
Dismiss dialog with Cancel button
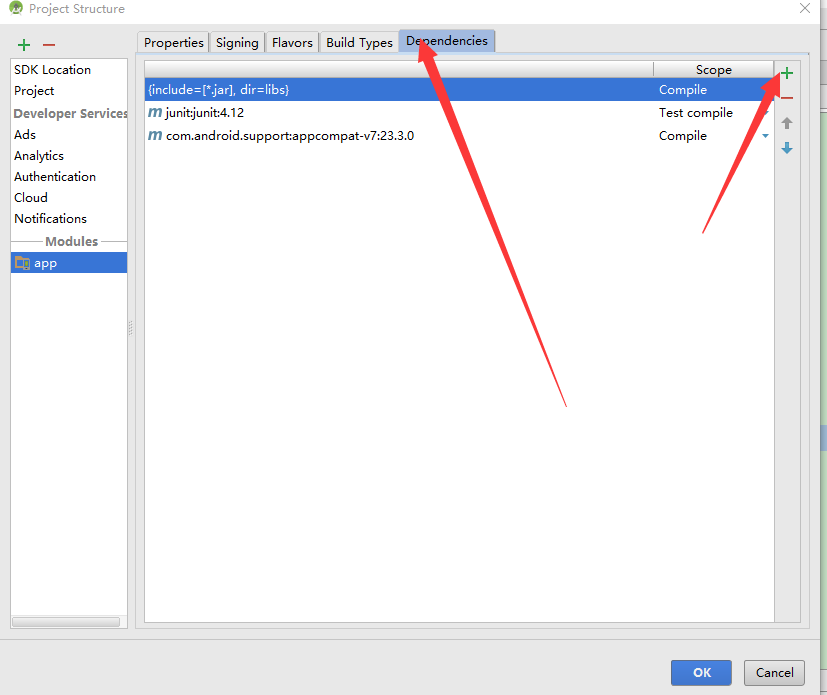coord(774,672)
